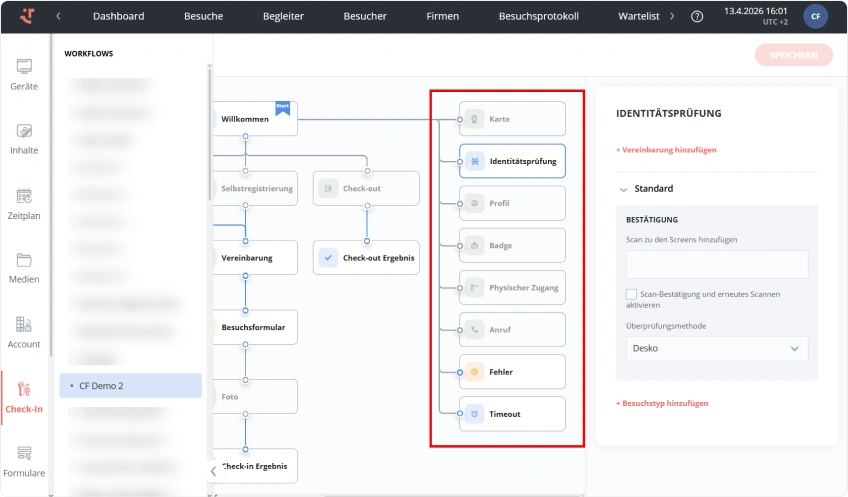Select the Fehler workflow node

512,372
